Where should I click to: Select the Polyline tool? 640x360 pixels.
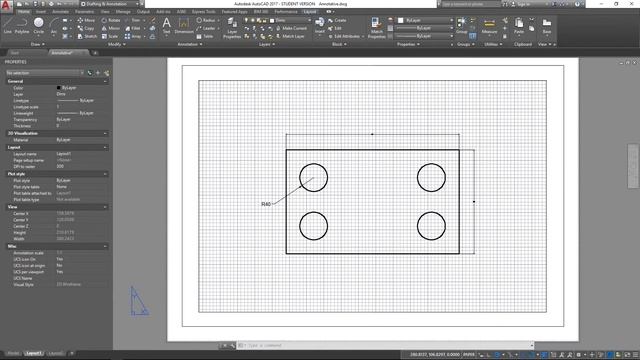point(22,25)
